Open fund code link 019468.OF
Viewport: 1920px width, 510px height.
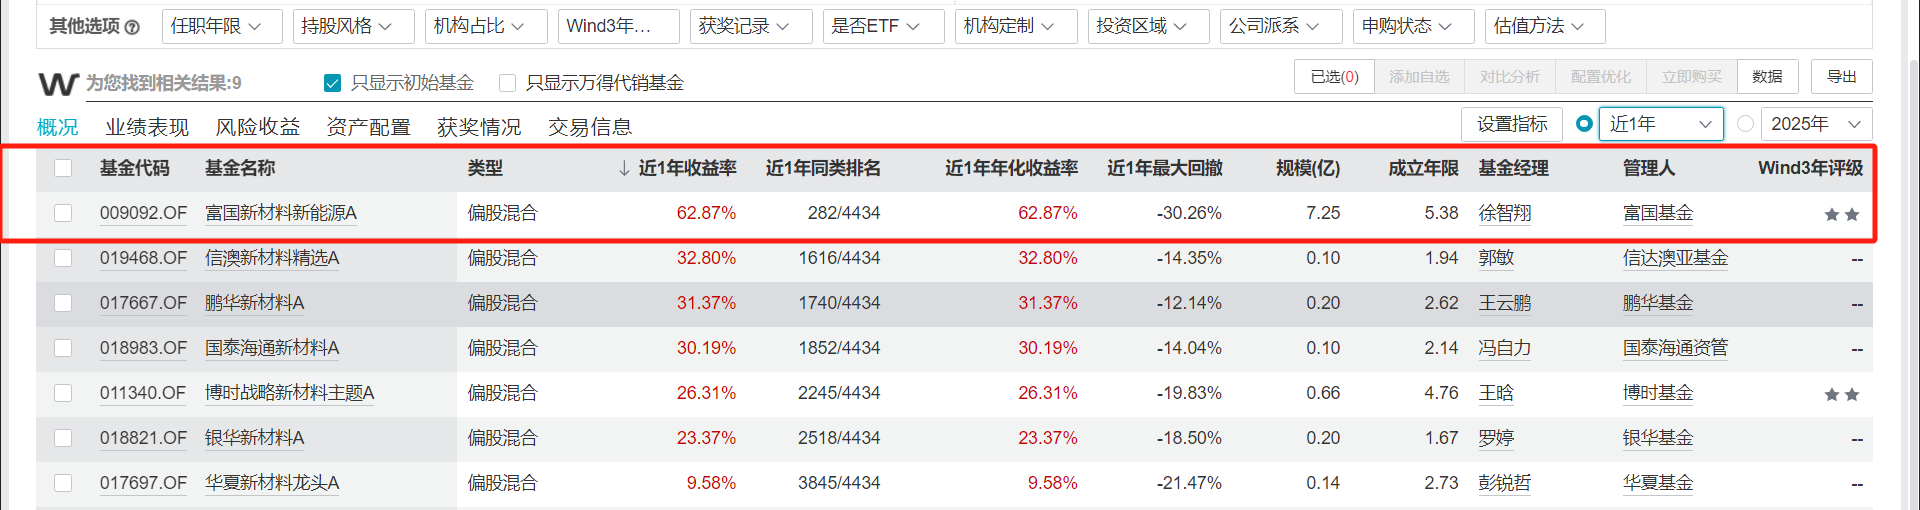click(143, 258)
